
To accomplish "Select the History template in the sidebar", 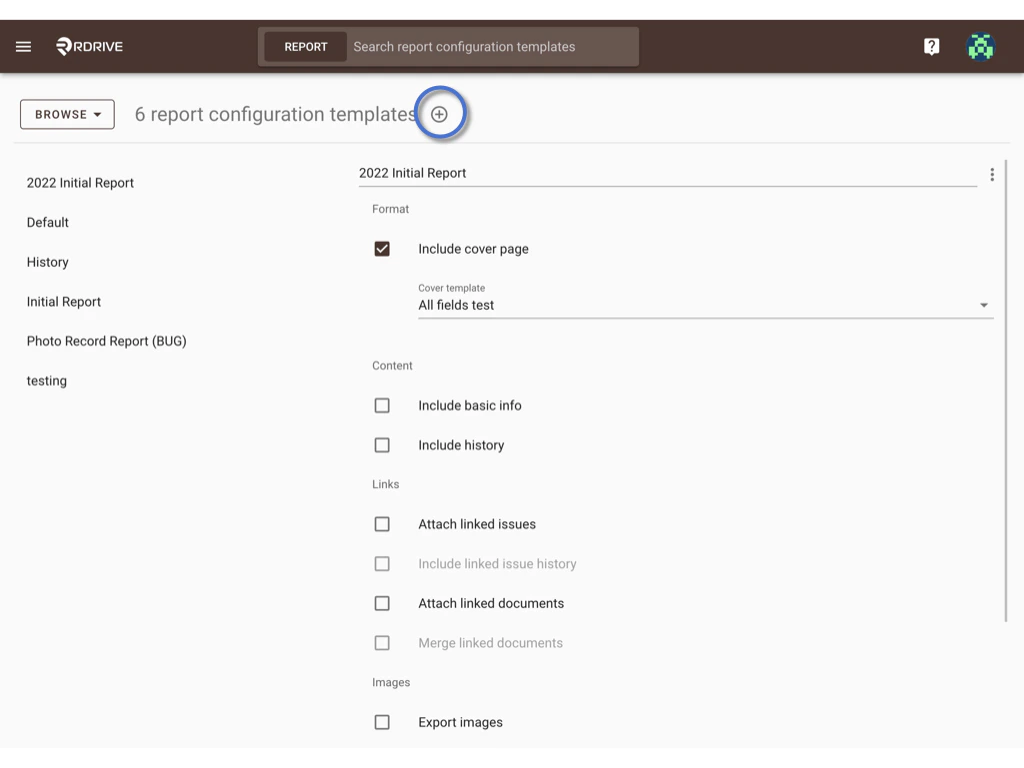I will pos(47,262).
